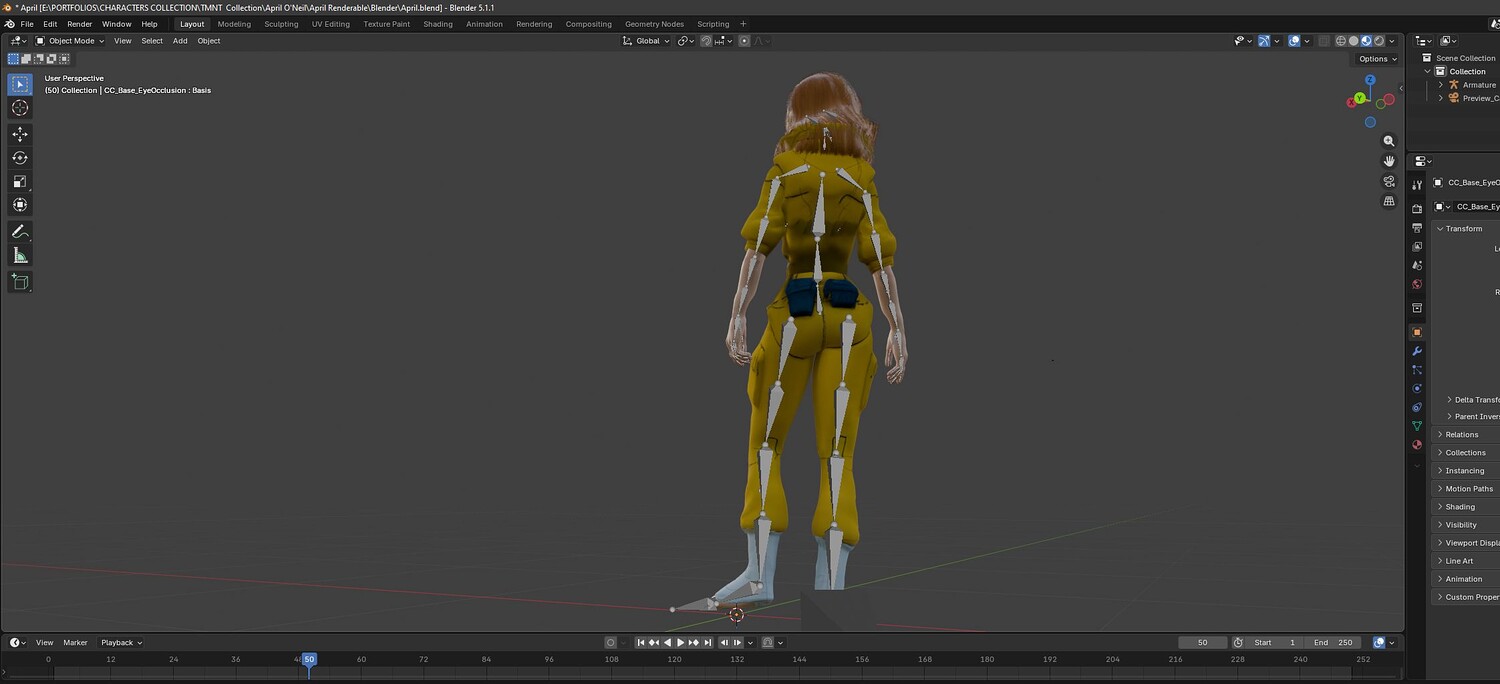Open the timeline Marker menu
Image resolution: width=1500 pixels, height=684 pixels.
point(76,643)
